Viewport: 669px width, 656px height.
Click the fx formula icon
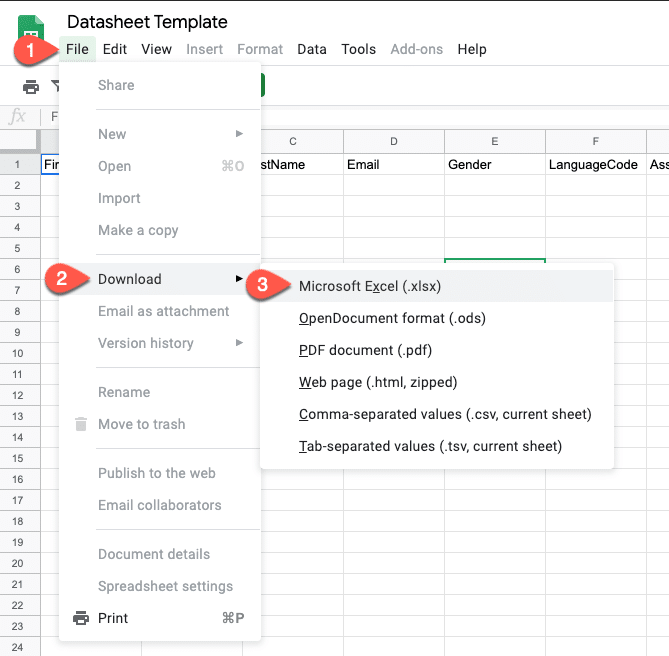(x=17, y=116)
